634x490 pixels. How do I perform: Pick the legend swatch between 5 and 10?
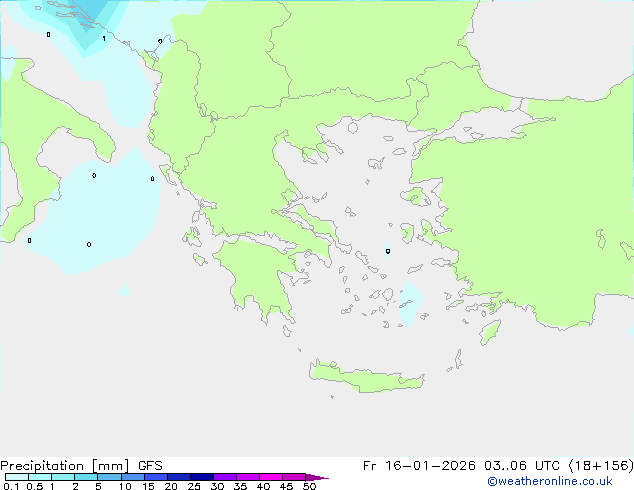pyautogui.click(x=110, y=477)
